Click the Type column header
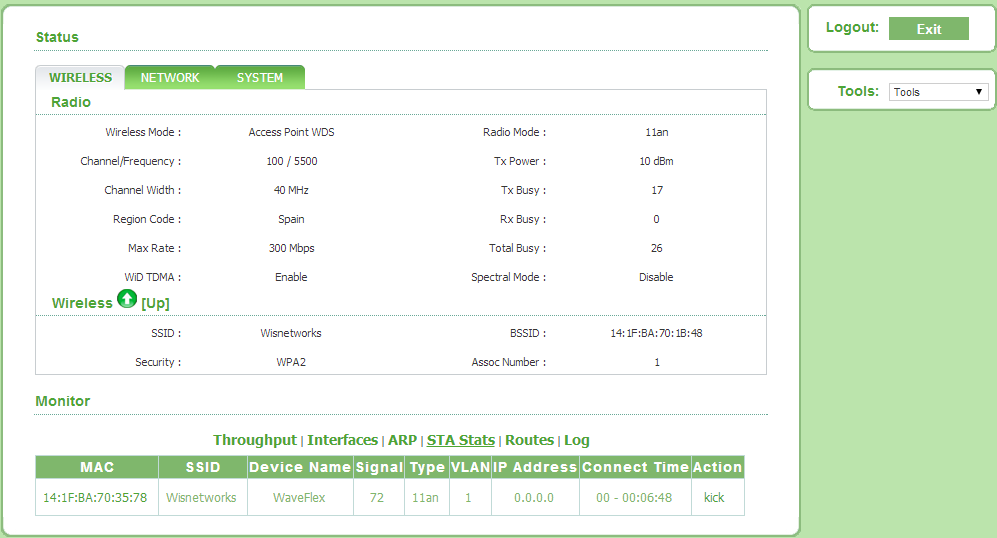Image resolution: width=997 pixels, height=538 pixels. 427,467
